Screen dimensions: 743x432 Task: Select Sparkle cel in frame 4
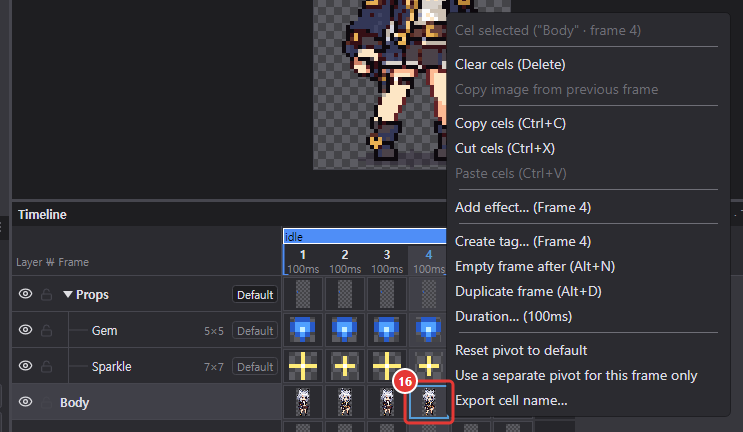(x=428, y=366)
